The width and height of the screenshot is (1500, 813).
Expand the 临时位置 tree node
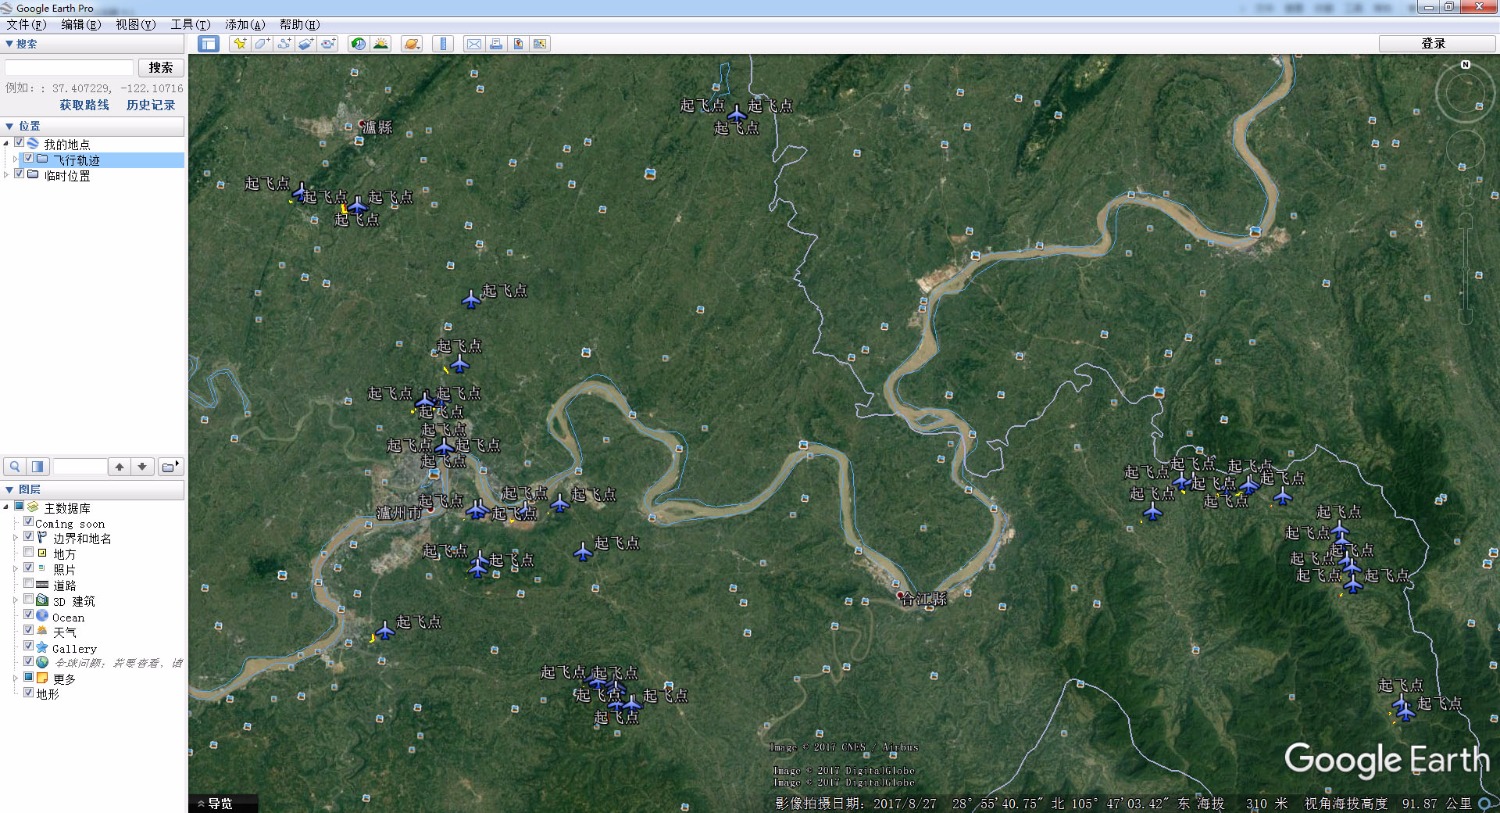coord(7,175)
